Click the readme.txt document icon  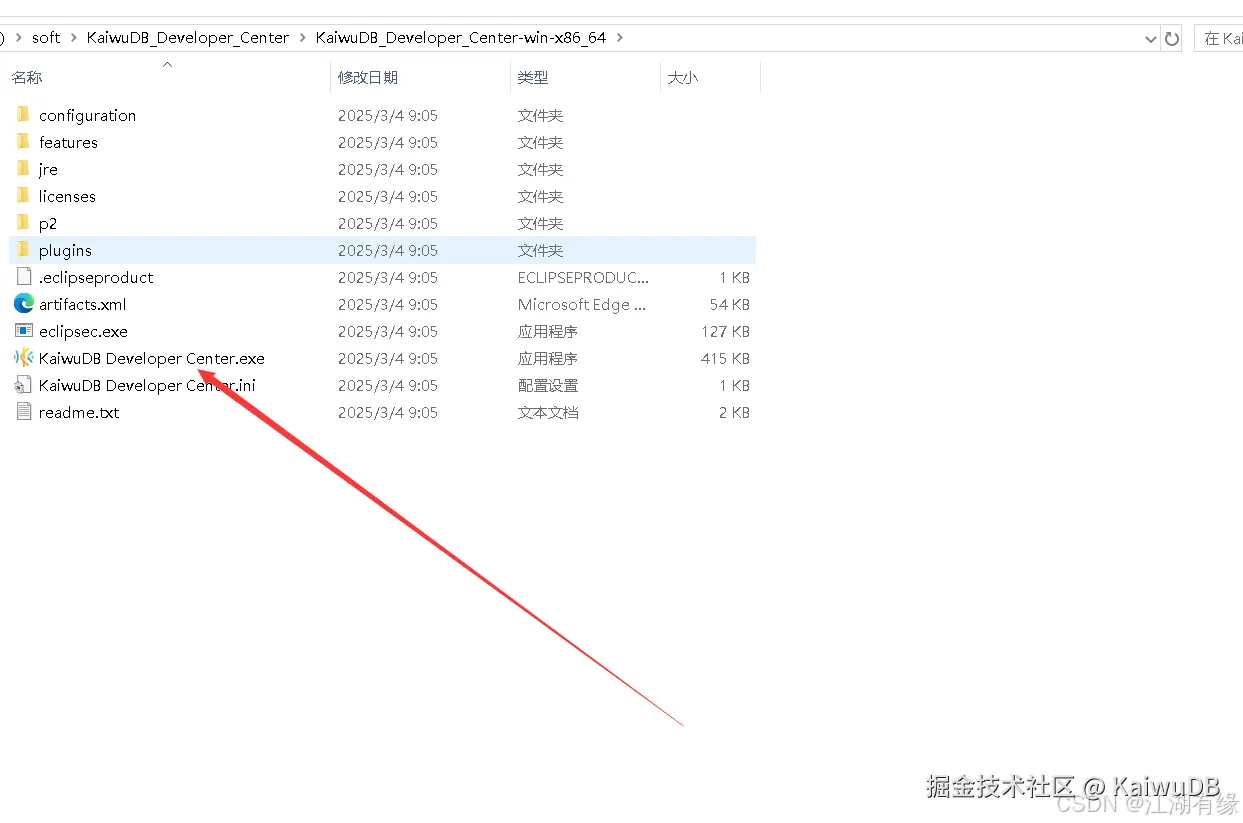pyautogui.click(x=24, y=412)
